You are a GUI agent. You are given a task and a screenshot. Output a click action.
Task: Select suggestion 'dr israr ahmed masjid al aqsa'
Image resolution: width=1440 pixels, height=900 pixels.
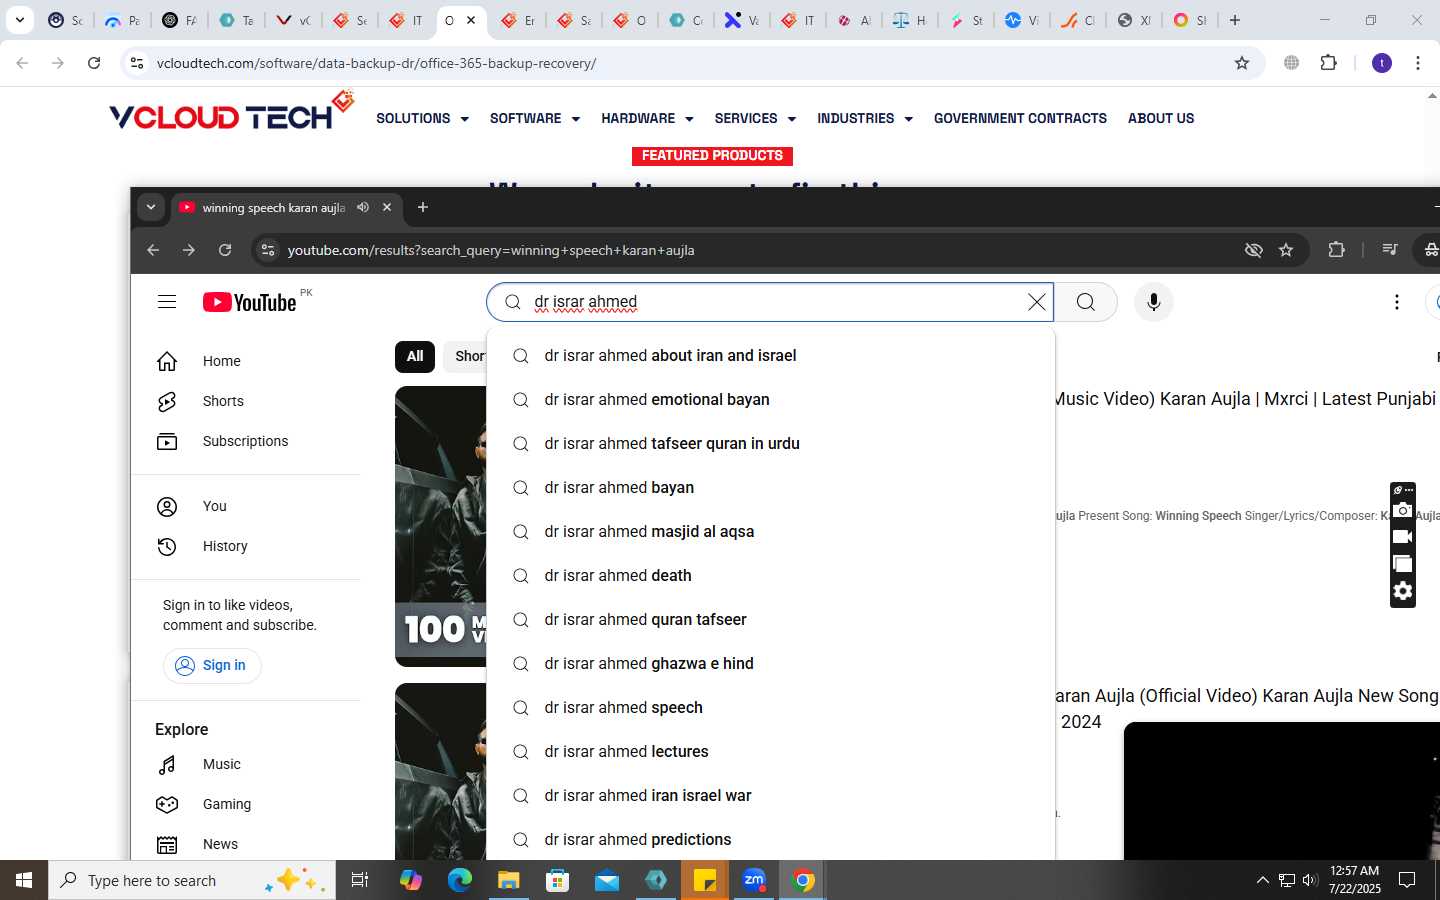(x=770, y=532)
